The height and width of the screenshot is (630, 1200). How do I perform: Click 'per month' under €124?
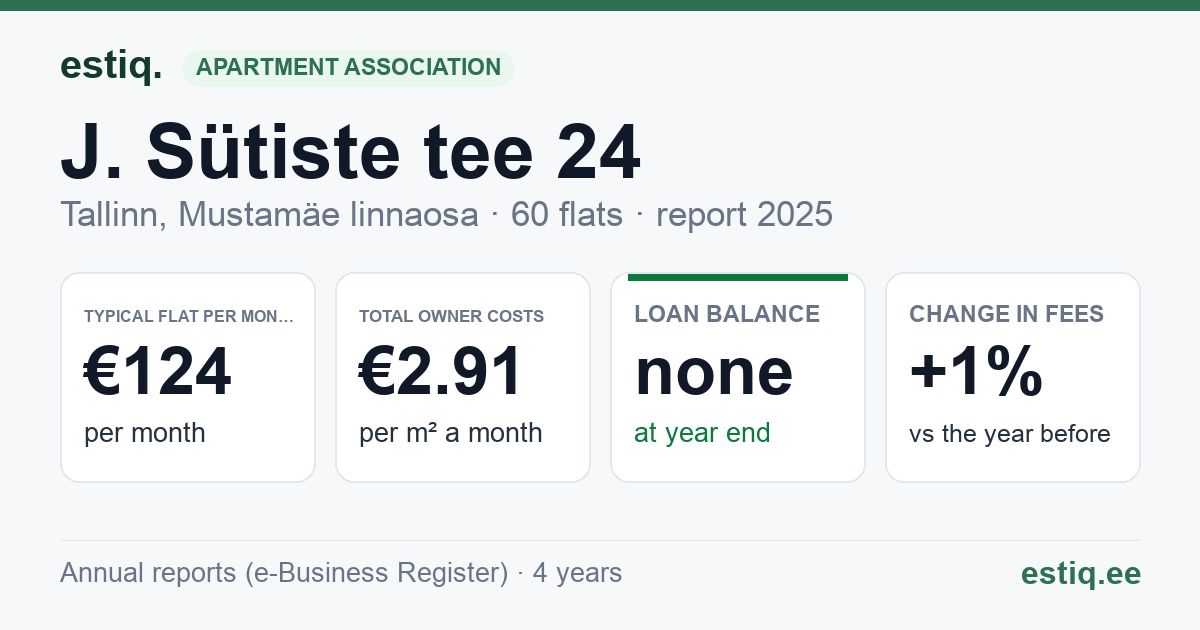tap(145, 433)
